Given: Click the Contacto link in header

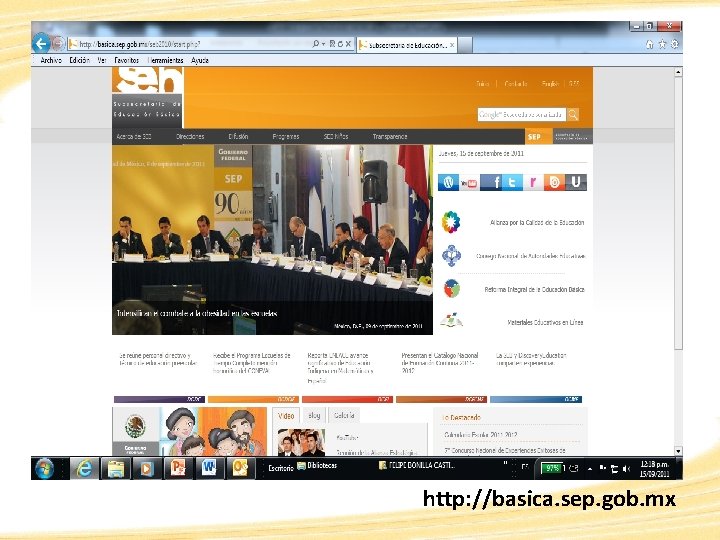Looking at the screenshot, I should [x=516, y=84].
